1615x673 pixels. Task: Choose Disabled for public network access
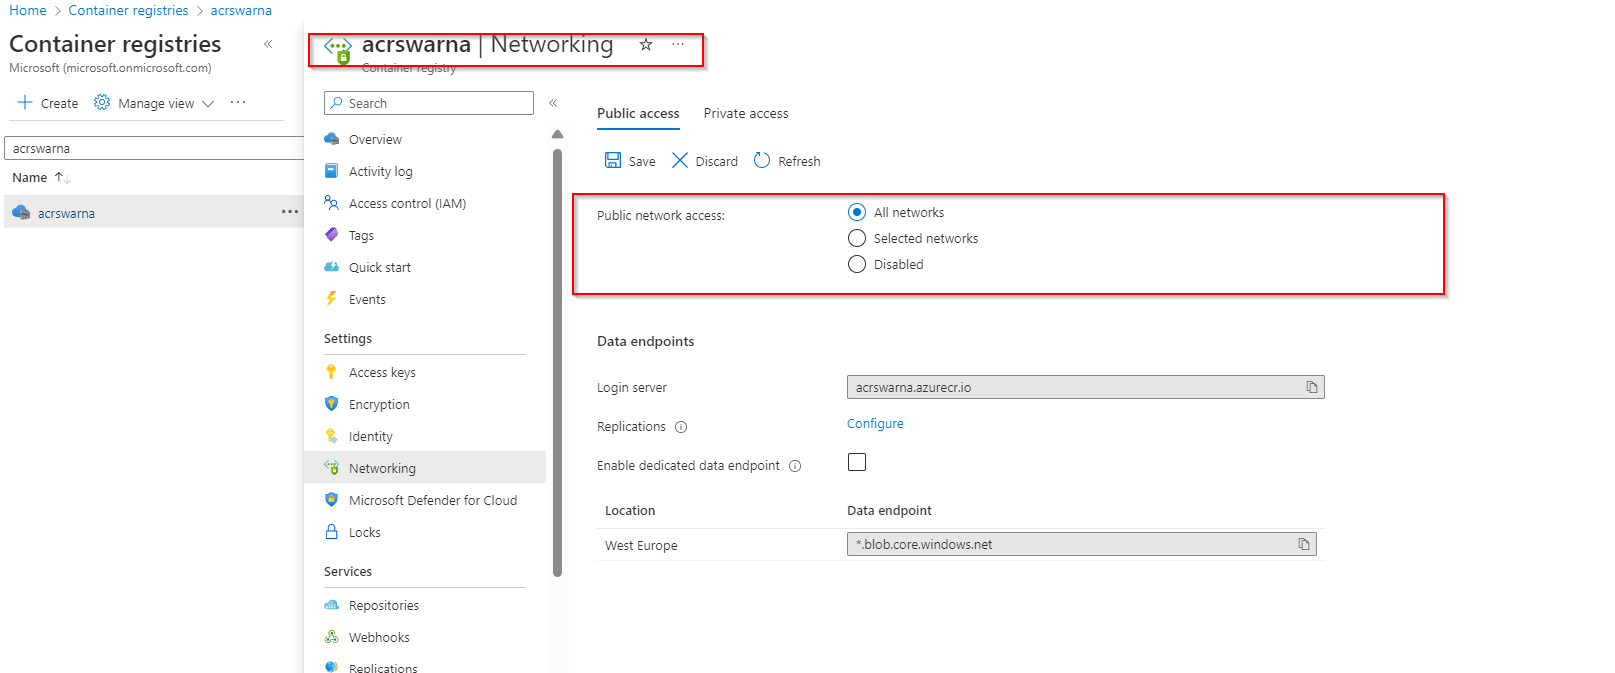(857, 264)
